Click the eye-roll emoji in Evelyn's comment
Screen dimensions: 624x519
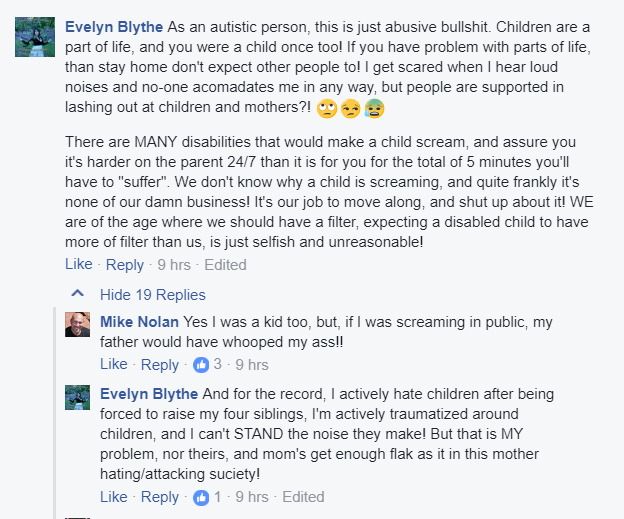click(x=327, y=109)
